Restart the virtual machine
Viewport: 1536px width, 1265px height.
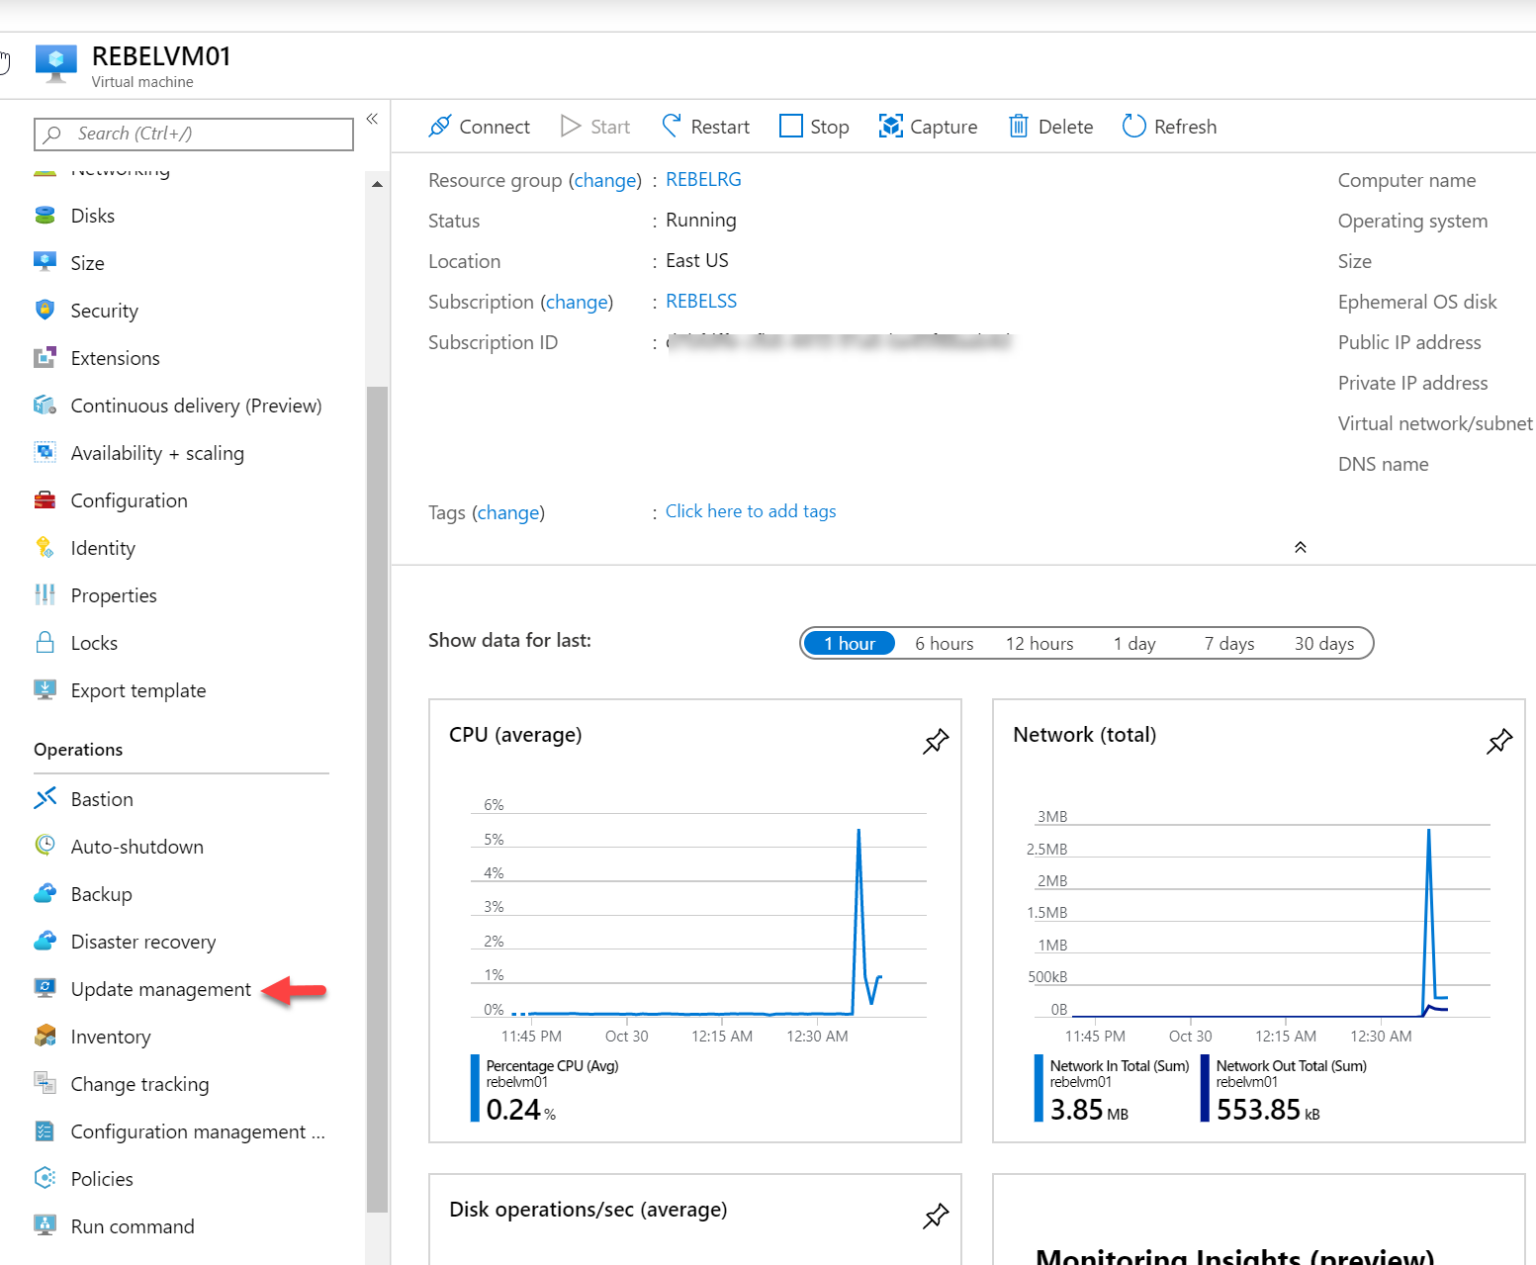click(x=705, y=126)
